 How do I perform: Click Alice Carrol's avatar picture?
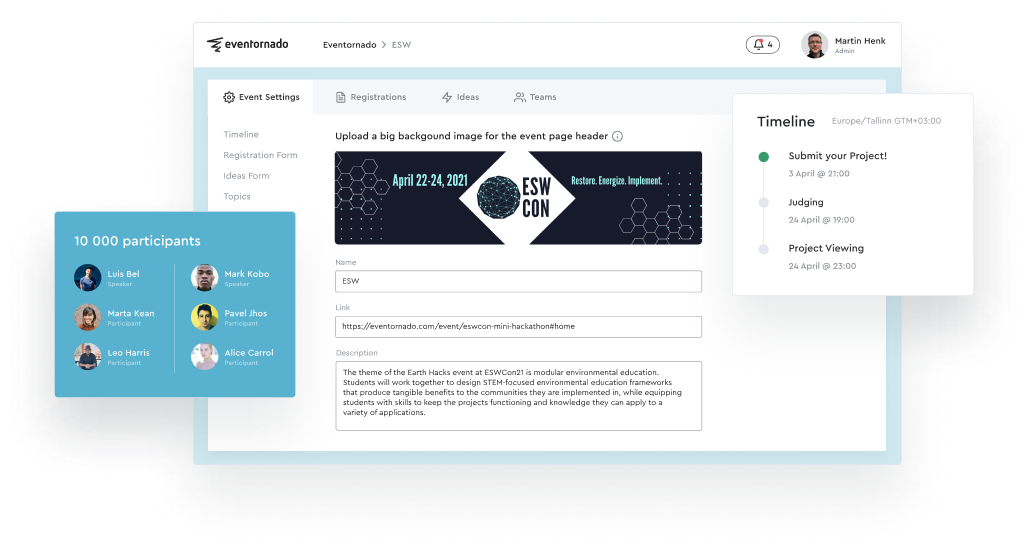[204, 356]
